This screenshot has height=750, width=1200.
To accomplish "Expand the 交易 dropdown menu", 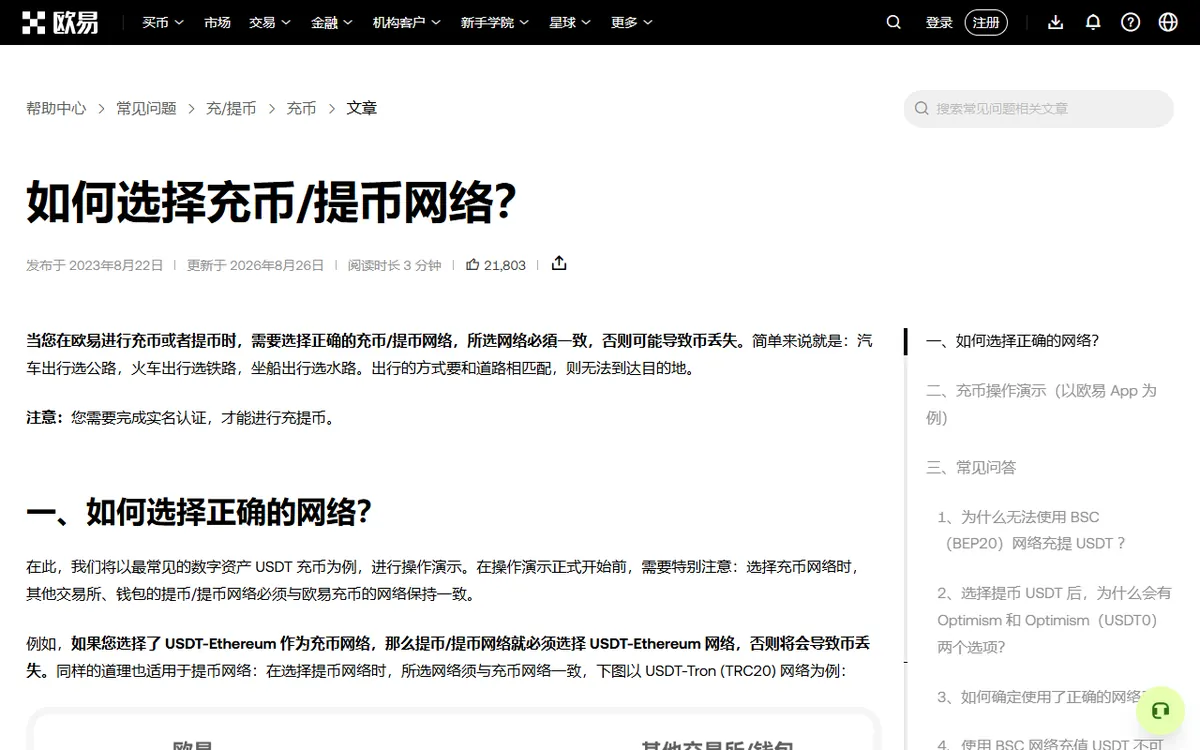I will pyautogui.click(x=270, y=22).
